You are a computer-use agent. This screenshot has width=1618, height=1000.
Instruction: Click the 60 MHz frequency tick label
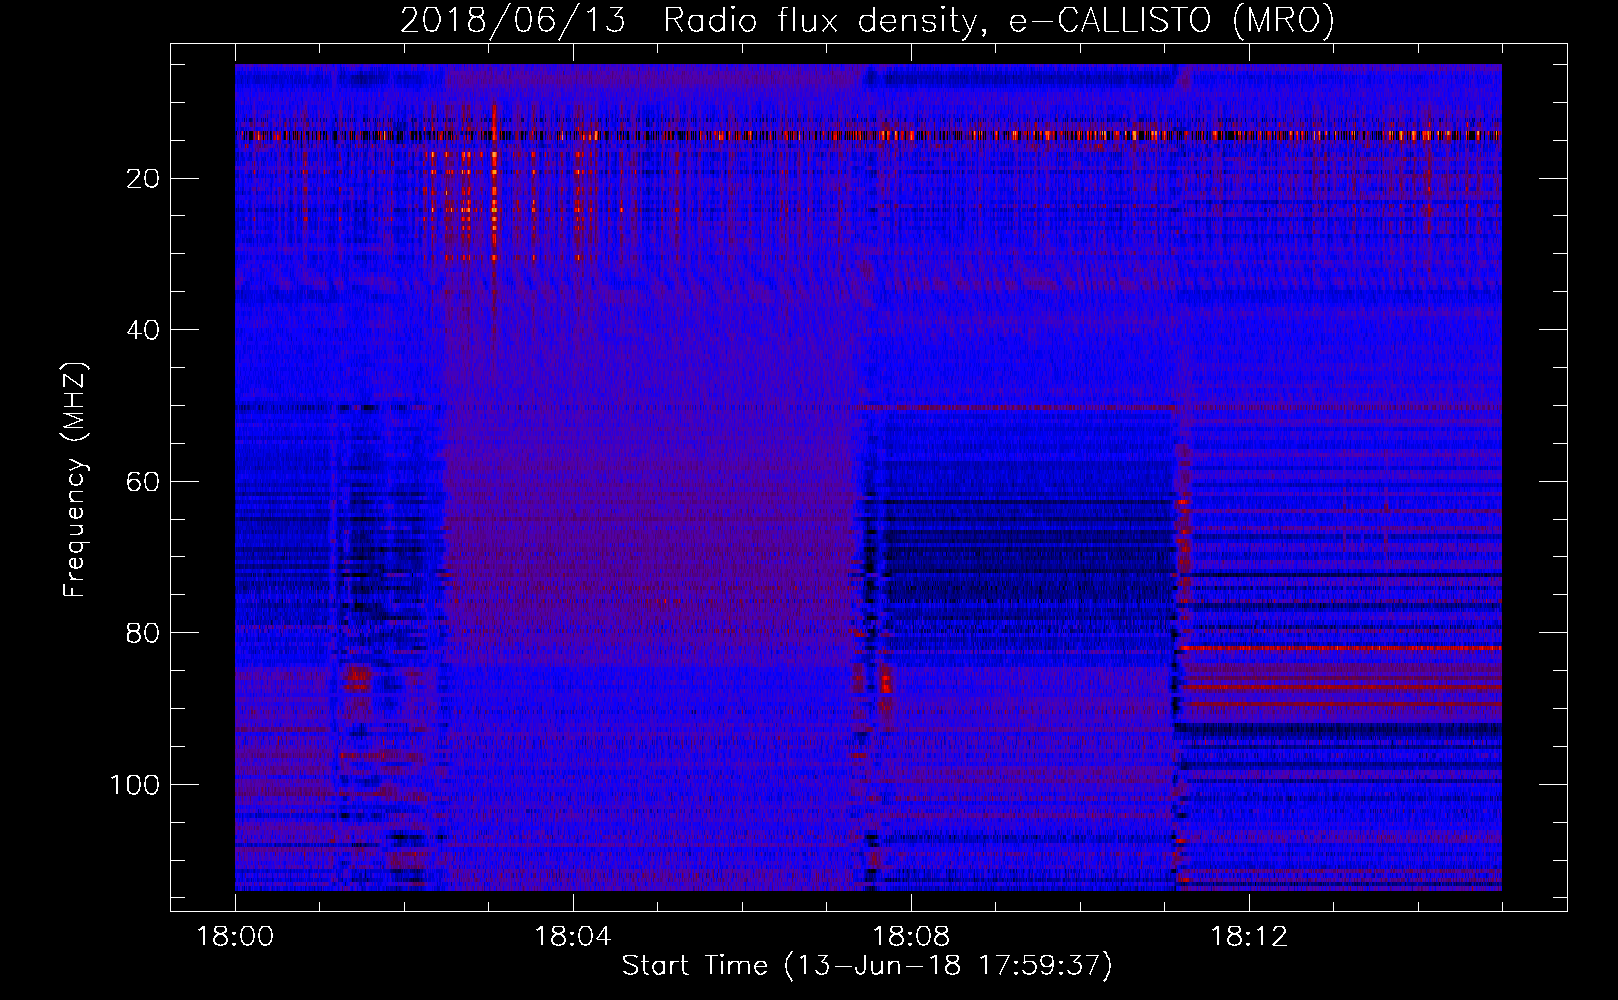[x=144, y=482]
